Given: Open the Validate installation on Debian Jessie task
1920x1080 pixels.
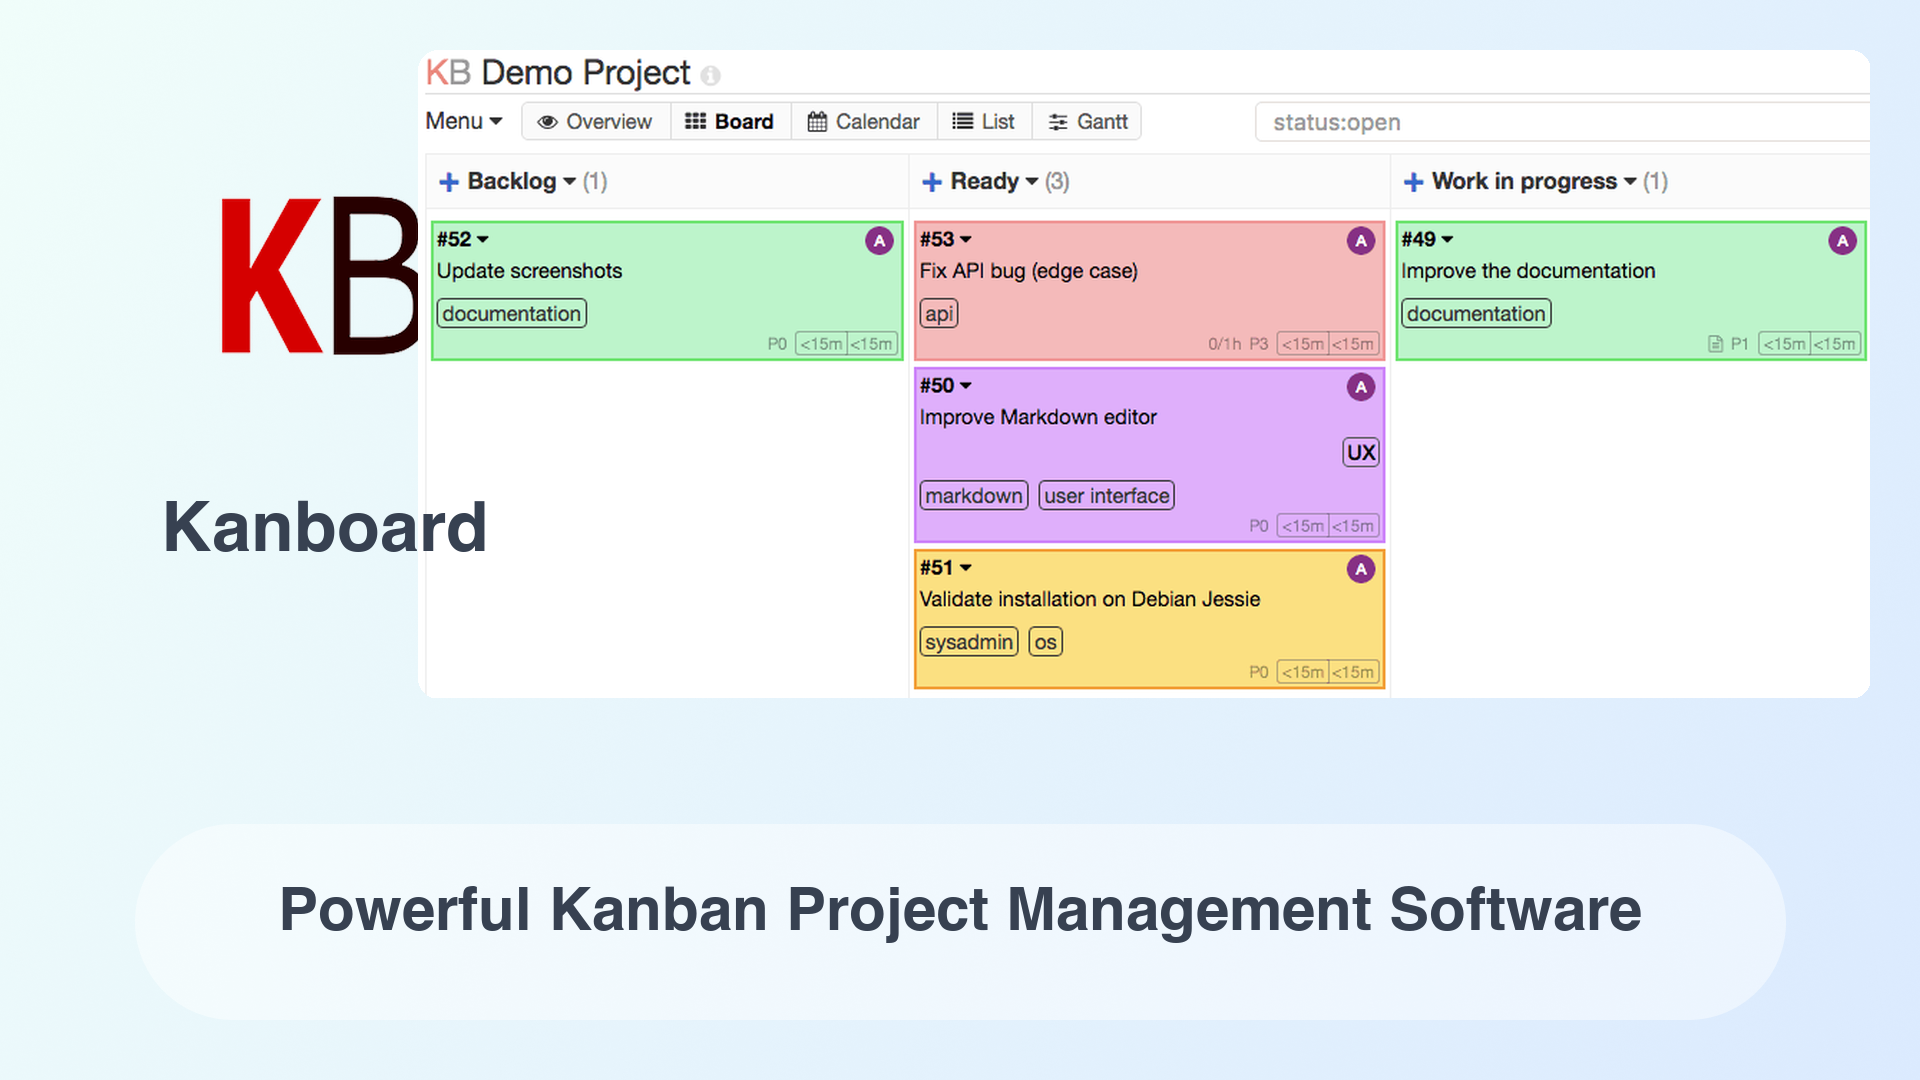Looking at the screenshot, I should 1090,599.
